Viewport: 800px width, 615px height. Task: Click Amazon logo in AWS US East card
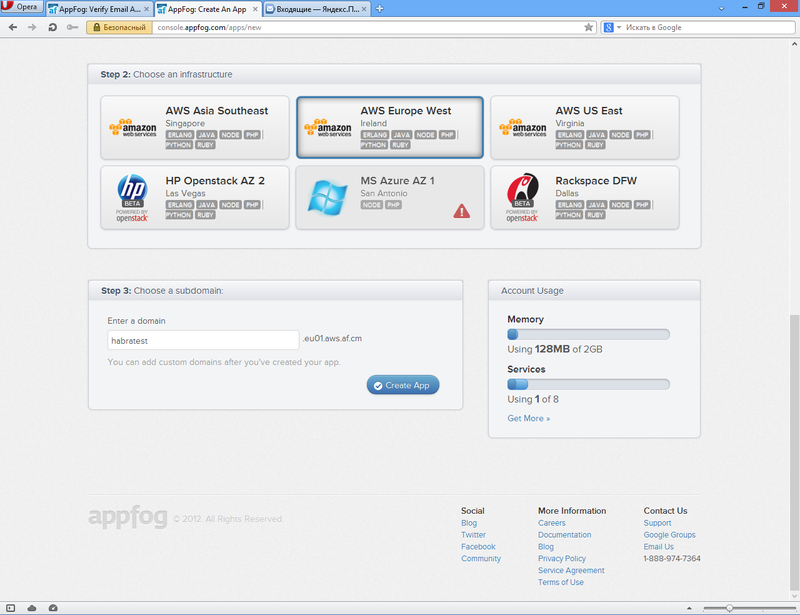coord(522,128)
